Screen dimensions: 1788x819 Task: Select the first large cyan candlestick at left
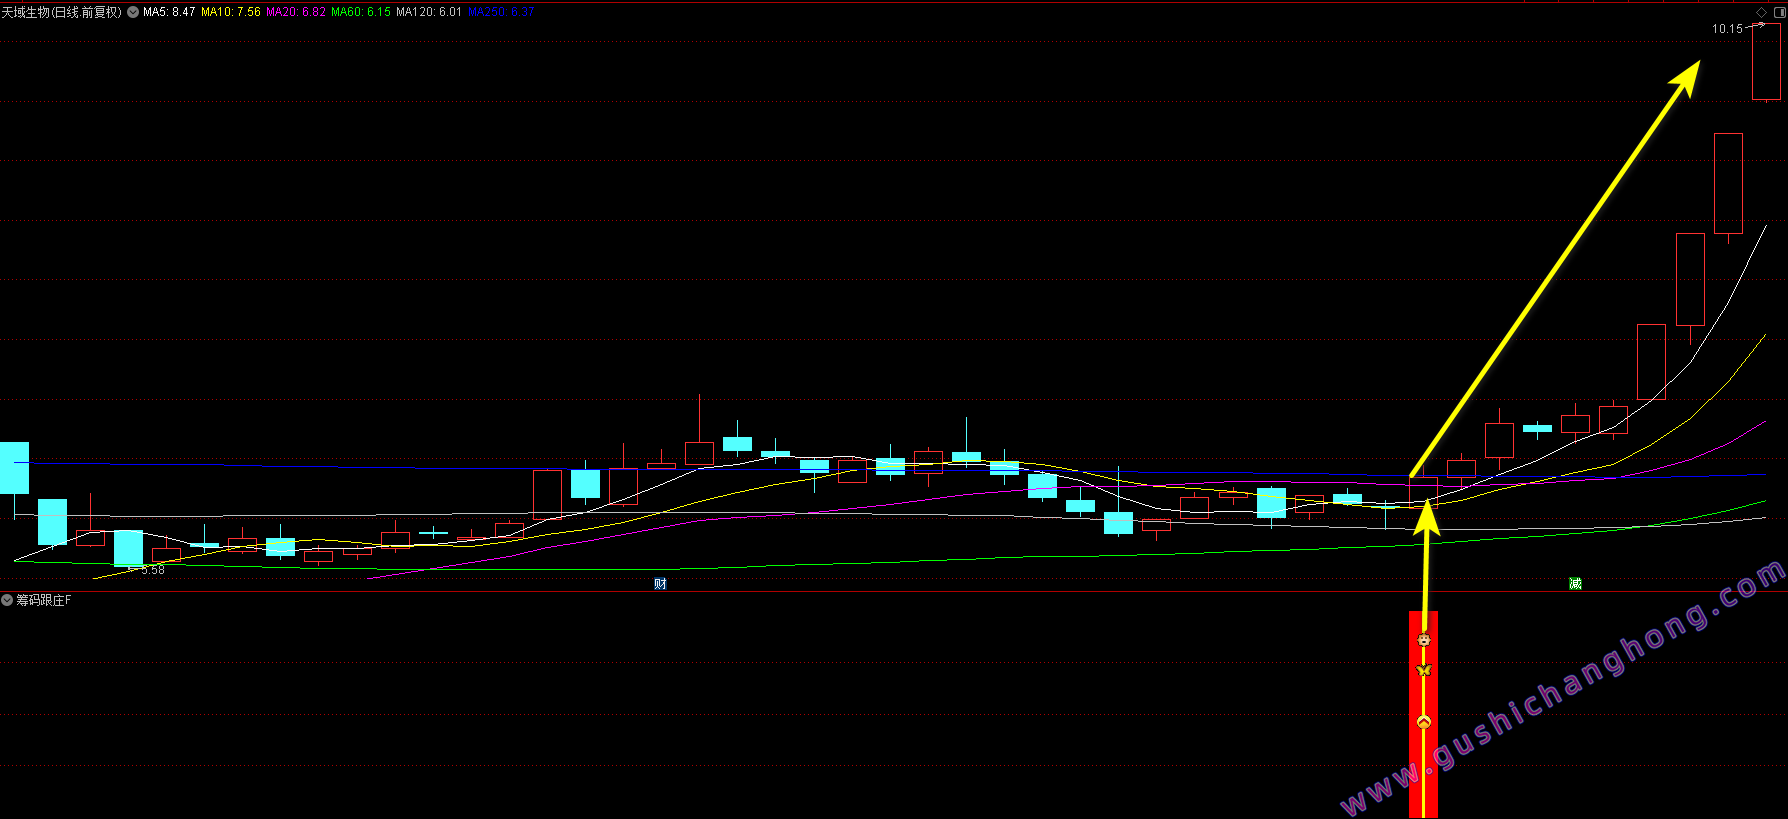point(14,467)
